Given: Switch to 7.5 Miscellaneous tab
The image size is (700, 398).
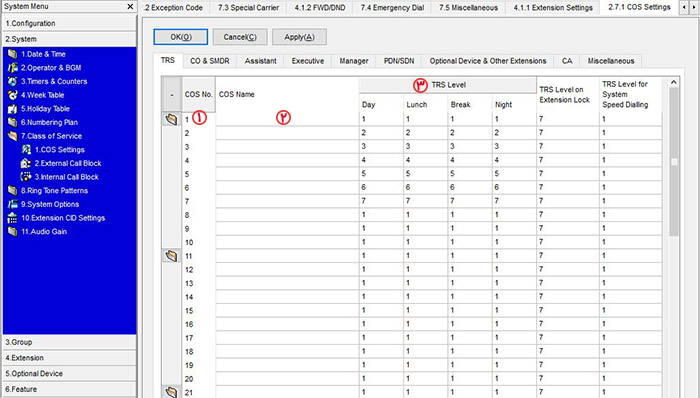Looking at the screenshot, I should (x=468, y=8).
